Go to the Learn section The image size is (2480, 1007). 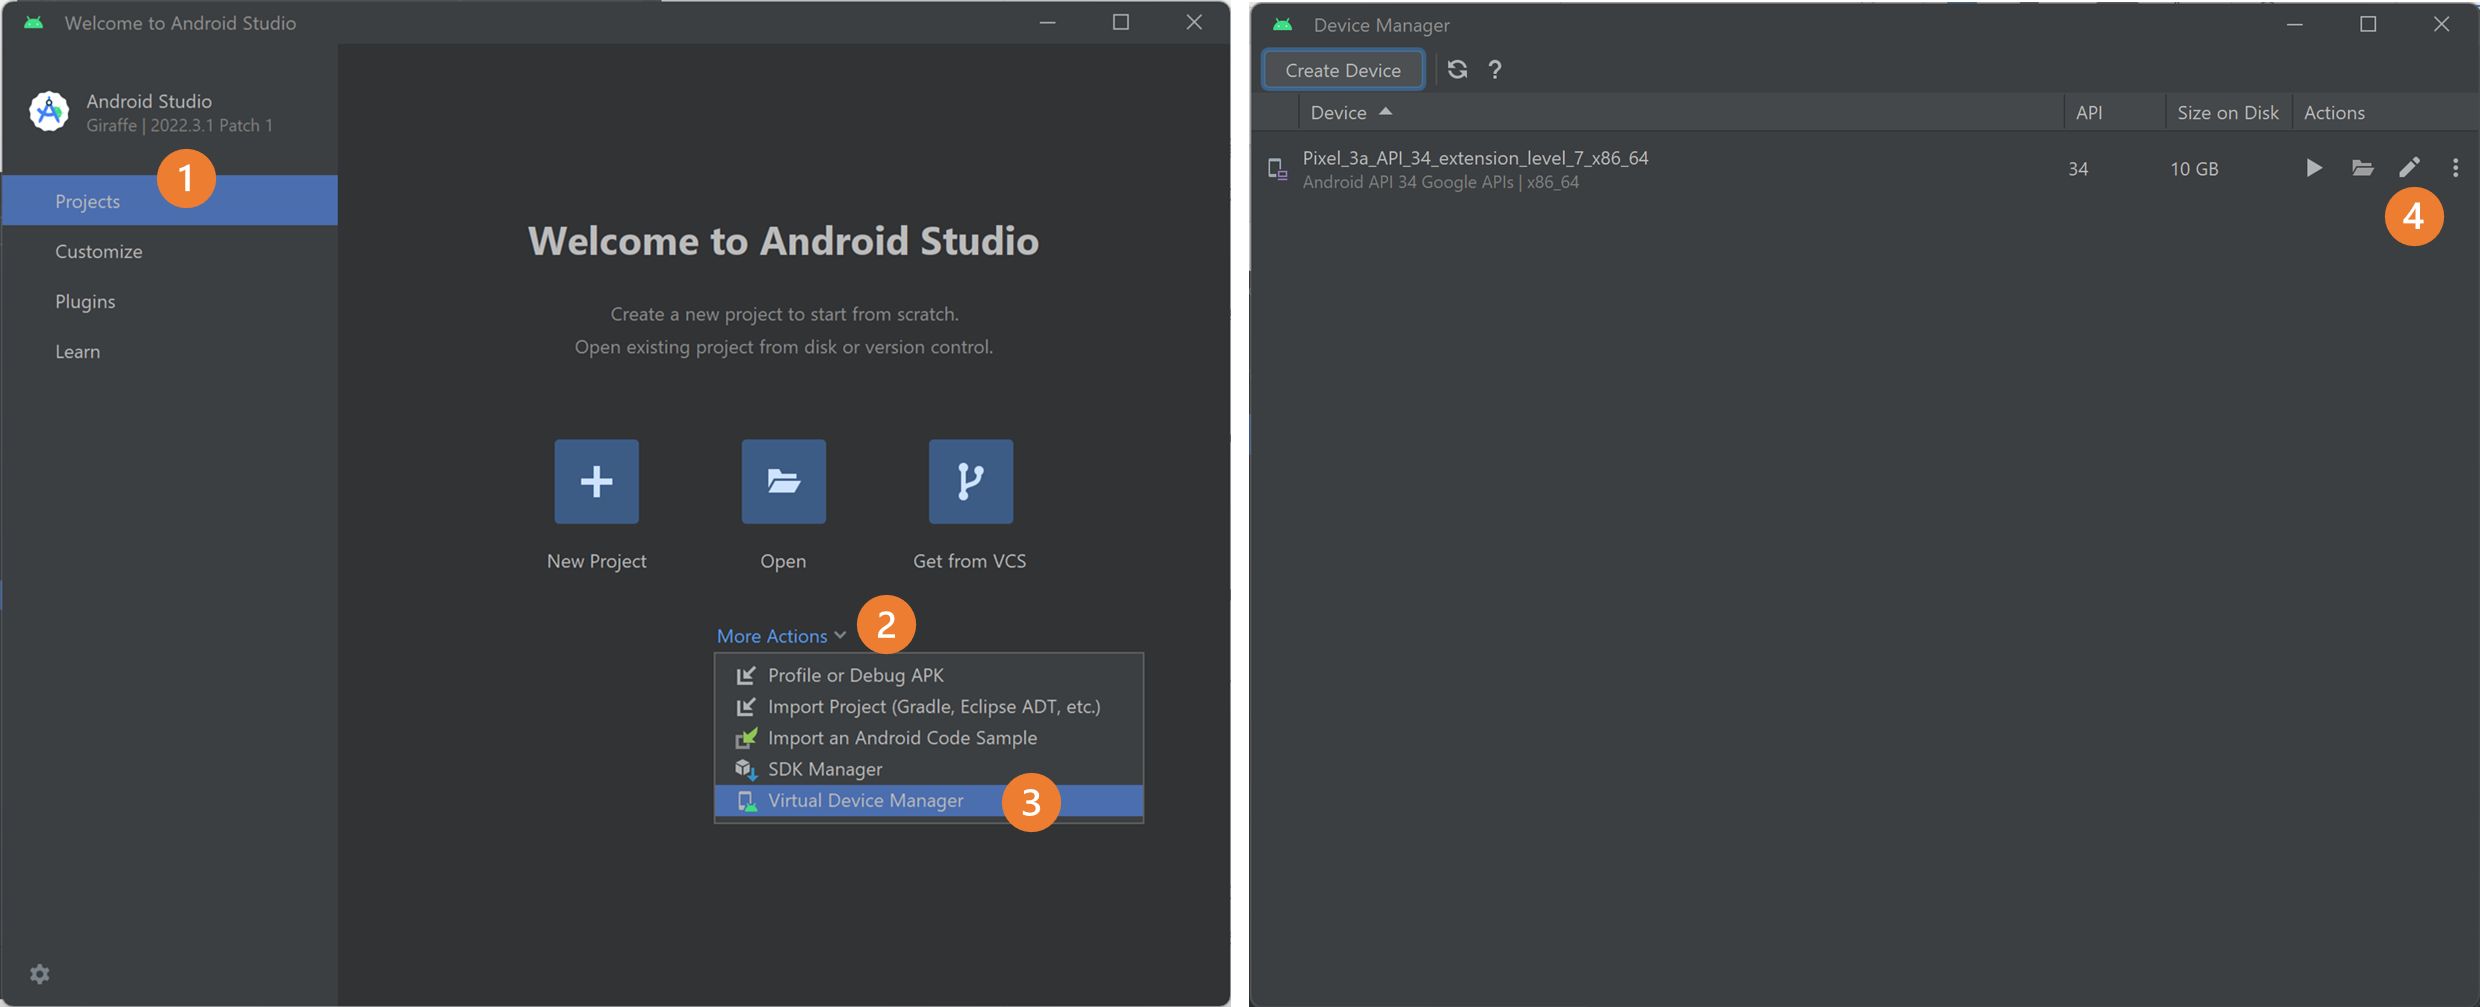click(170, 351)
